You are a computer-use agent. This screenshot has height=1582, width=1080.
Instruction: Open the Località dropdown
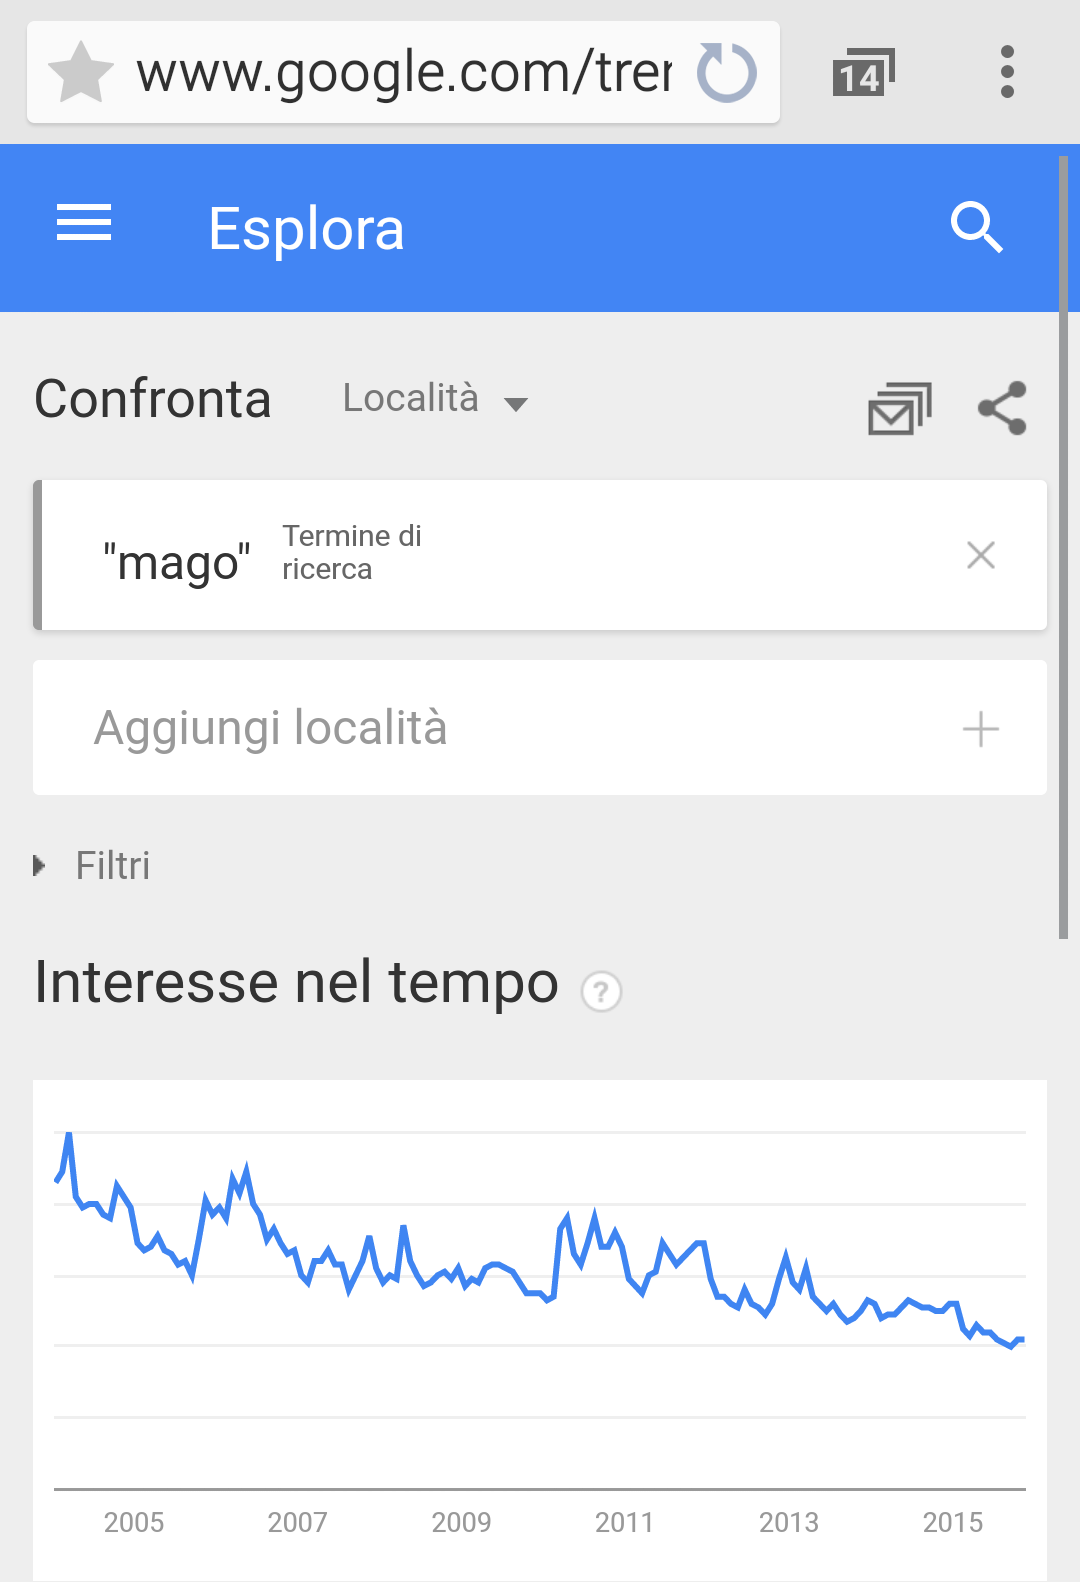point(435,399)
